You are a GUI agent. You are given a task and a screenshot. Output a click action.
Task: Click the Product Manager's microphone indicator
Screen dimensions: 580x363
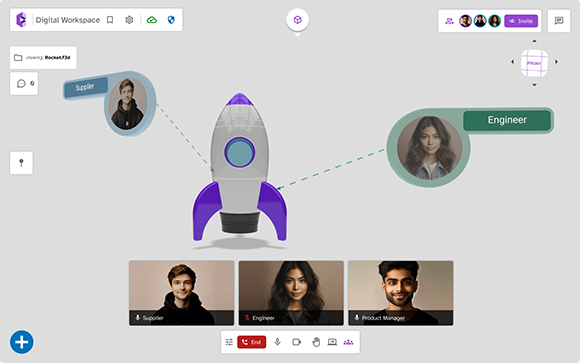(x=357, y=318)
